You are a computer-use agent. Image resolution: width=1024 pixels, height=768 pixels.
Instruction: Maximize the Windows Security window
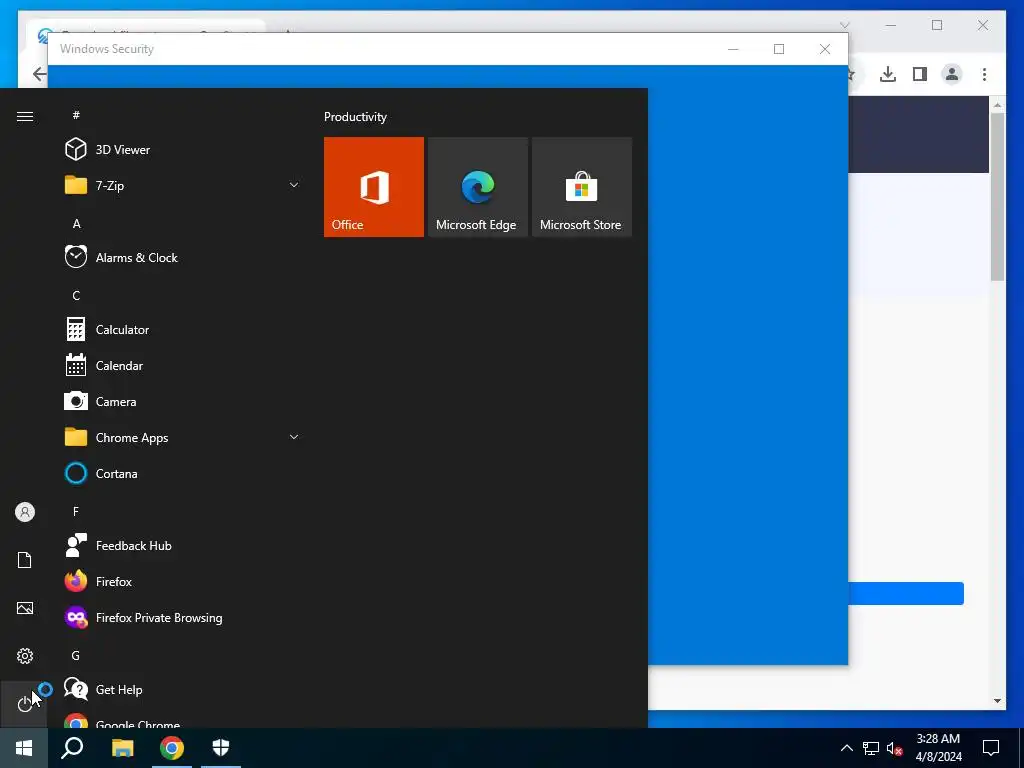[778, 49]
